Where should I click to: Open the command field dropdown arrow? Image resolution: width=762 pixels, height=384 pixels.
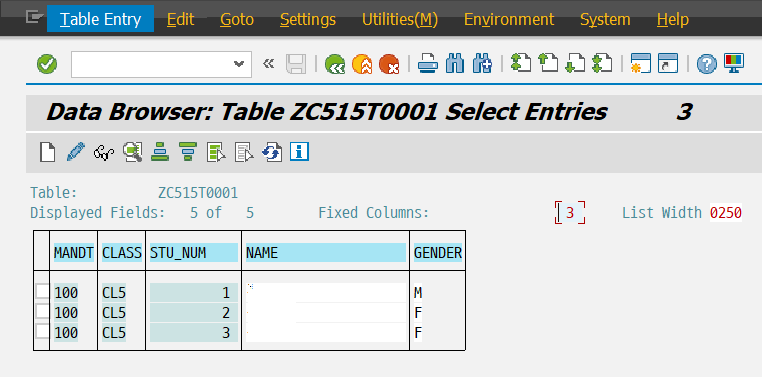coord(239,64)
